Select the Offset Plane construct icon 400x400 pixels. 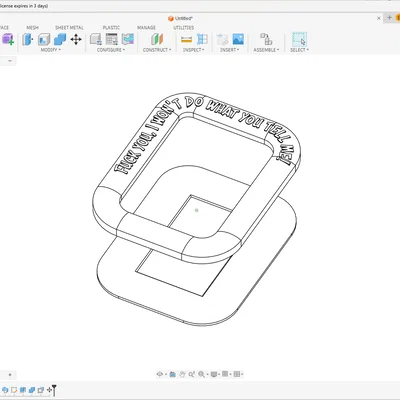pos(157,39)
